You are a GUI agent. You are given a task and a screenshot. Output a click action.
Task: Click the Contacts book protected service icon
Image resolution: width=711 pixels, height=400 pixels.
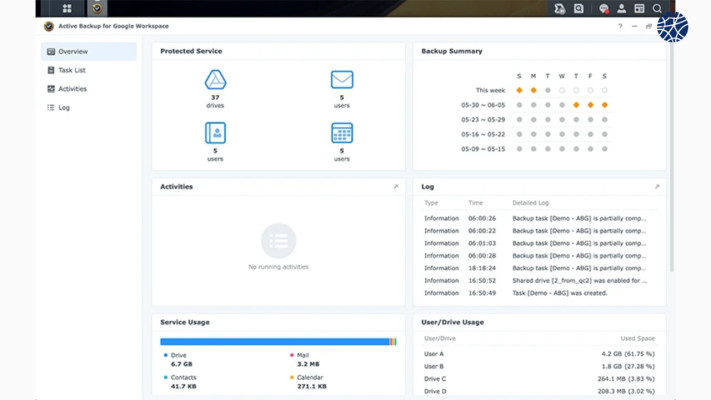coord(215,133)
